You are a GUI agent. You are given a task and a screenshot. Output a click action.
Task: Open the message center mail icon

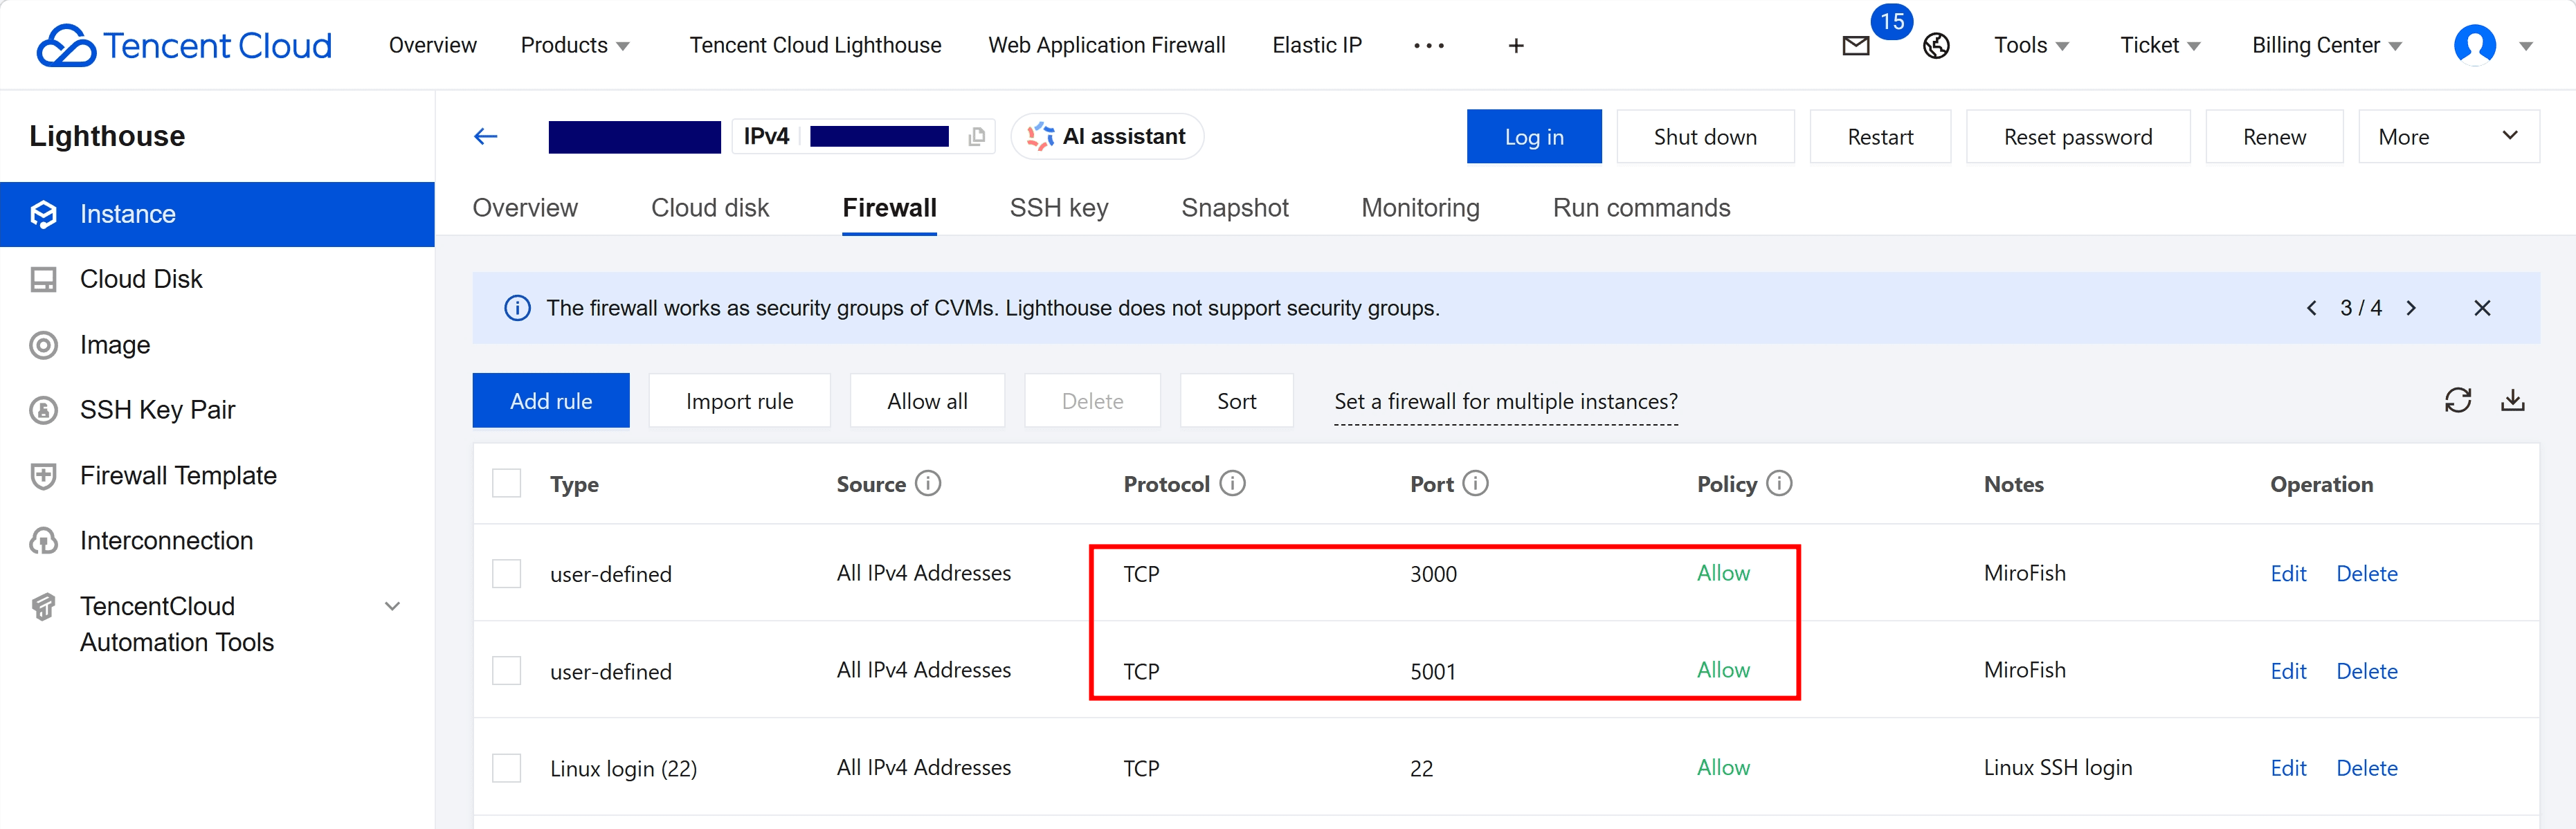click(1856, 46)
